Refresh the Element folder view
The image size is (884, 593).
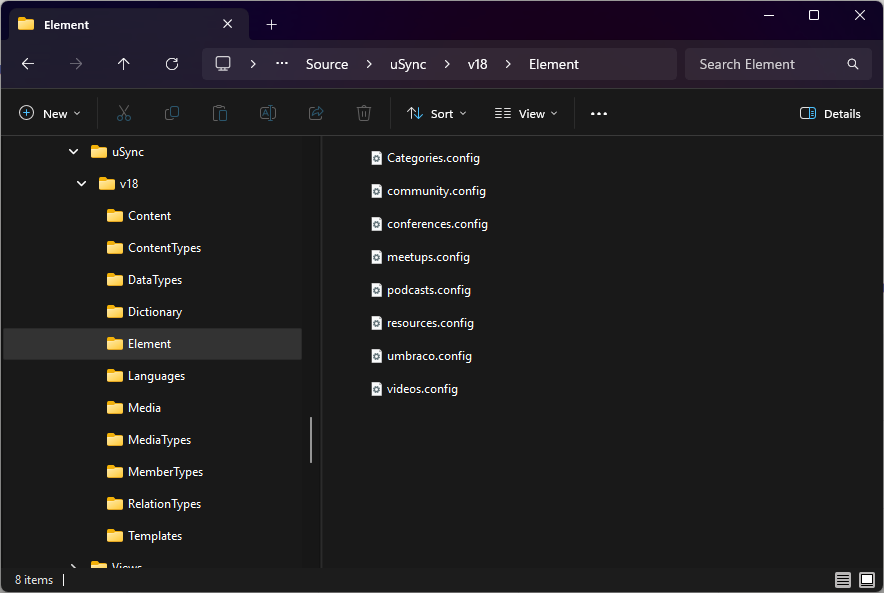point(172,64)
